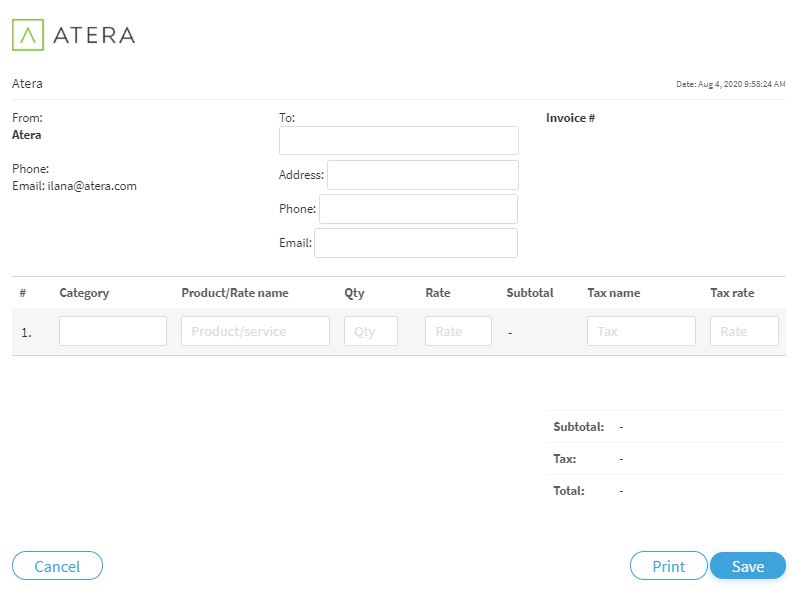800x596 pixels.
Task: Click the Date: Aug 4, 2020 text
Action: click(731, 84)
